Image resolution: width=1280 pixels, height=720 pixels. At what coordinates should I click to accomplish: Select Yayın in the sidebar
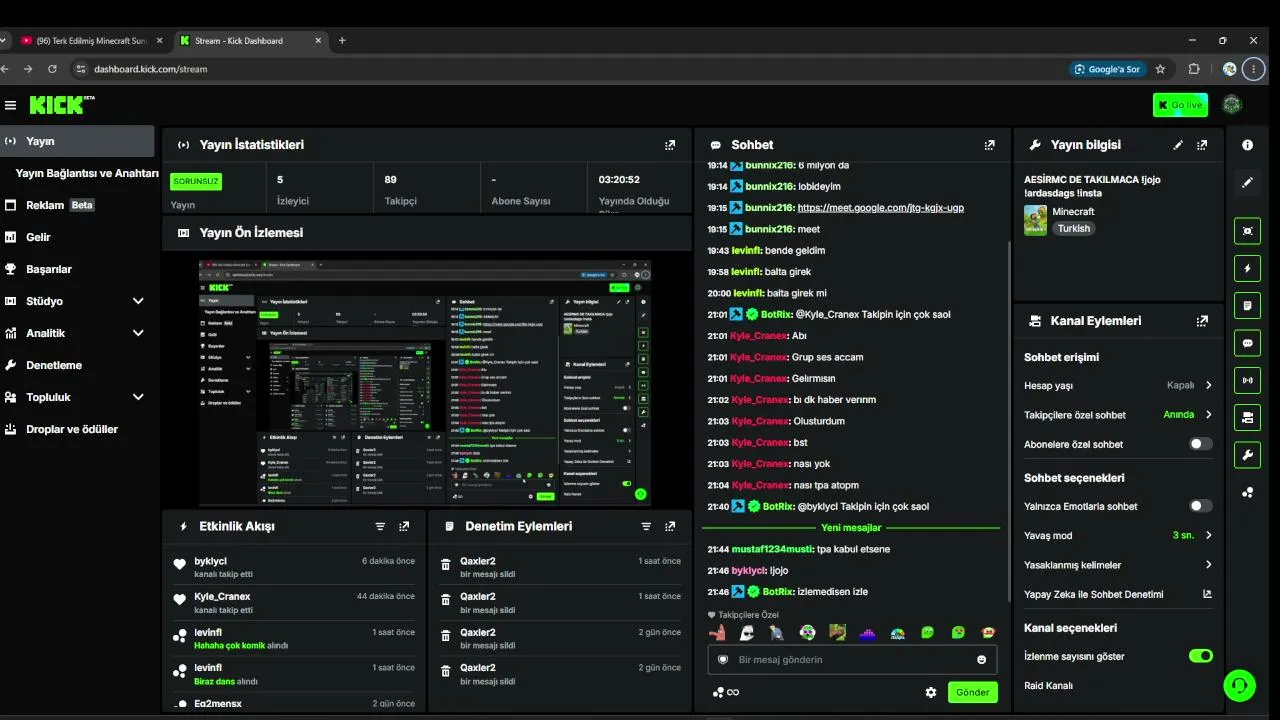point(77,141)
